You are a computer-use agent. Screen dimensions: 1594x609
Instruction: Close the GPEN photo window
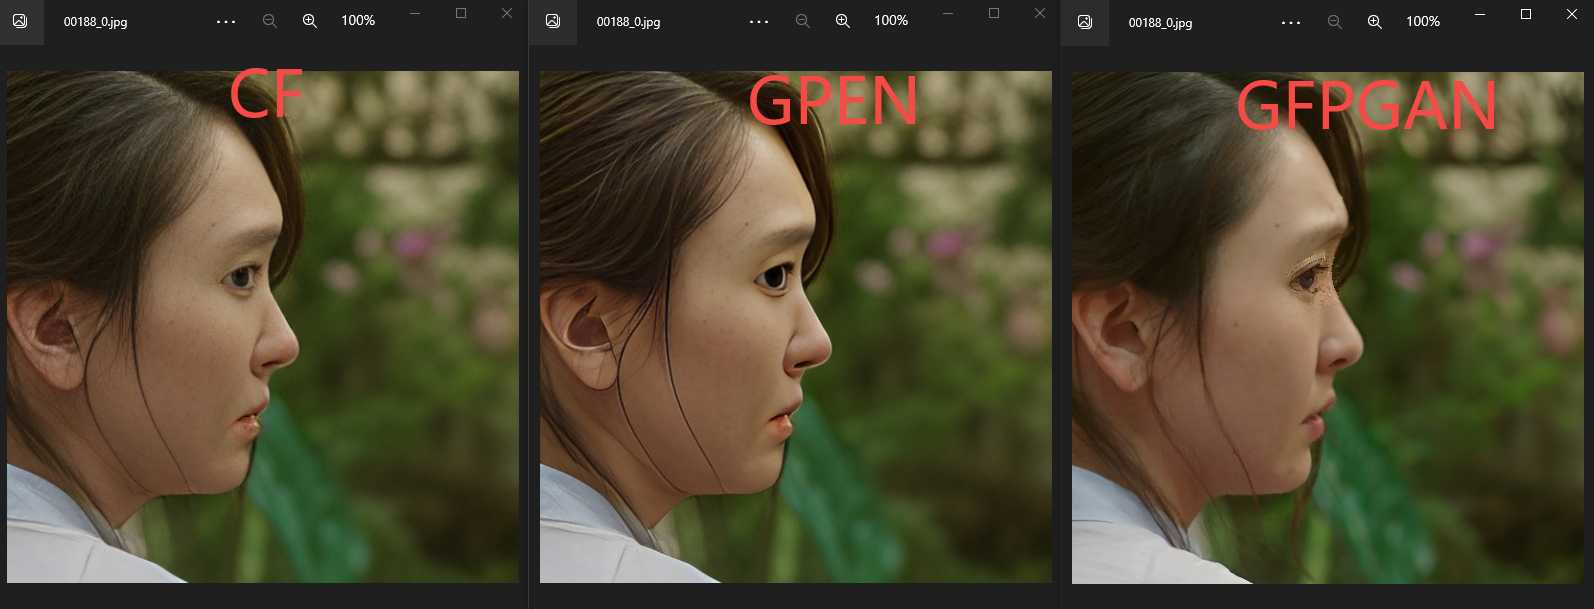[x=1040, y=13]
